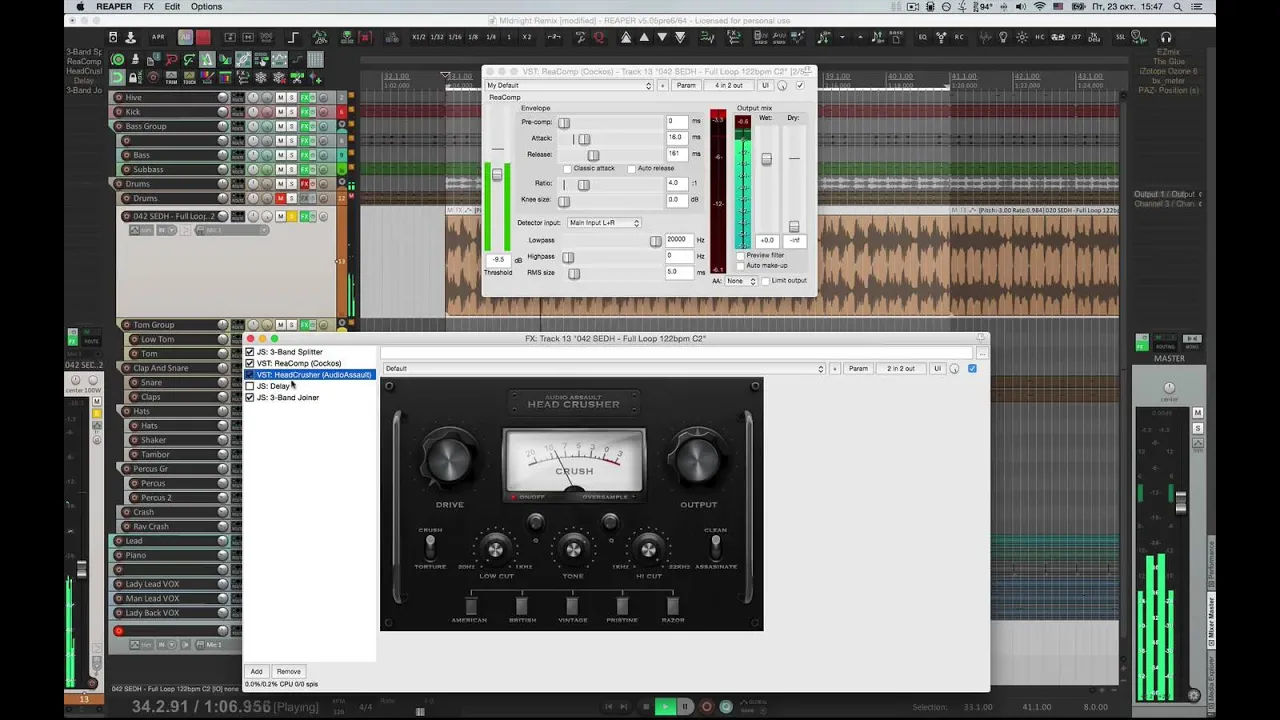Screen dimensions: 1280x720
Task: Solo the Kick track
Action: [292, 112]
